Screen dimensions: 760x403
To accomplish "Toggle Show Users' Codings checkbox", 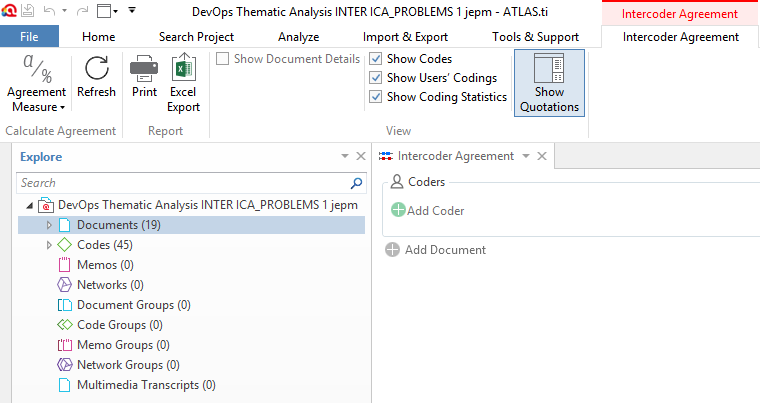I will pyautogui.click(x=376, y=78).
